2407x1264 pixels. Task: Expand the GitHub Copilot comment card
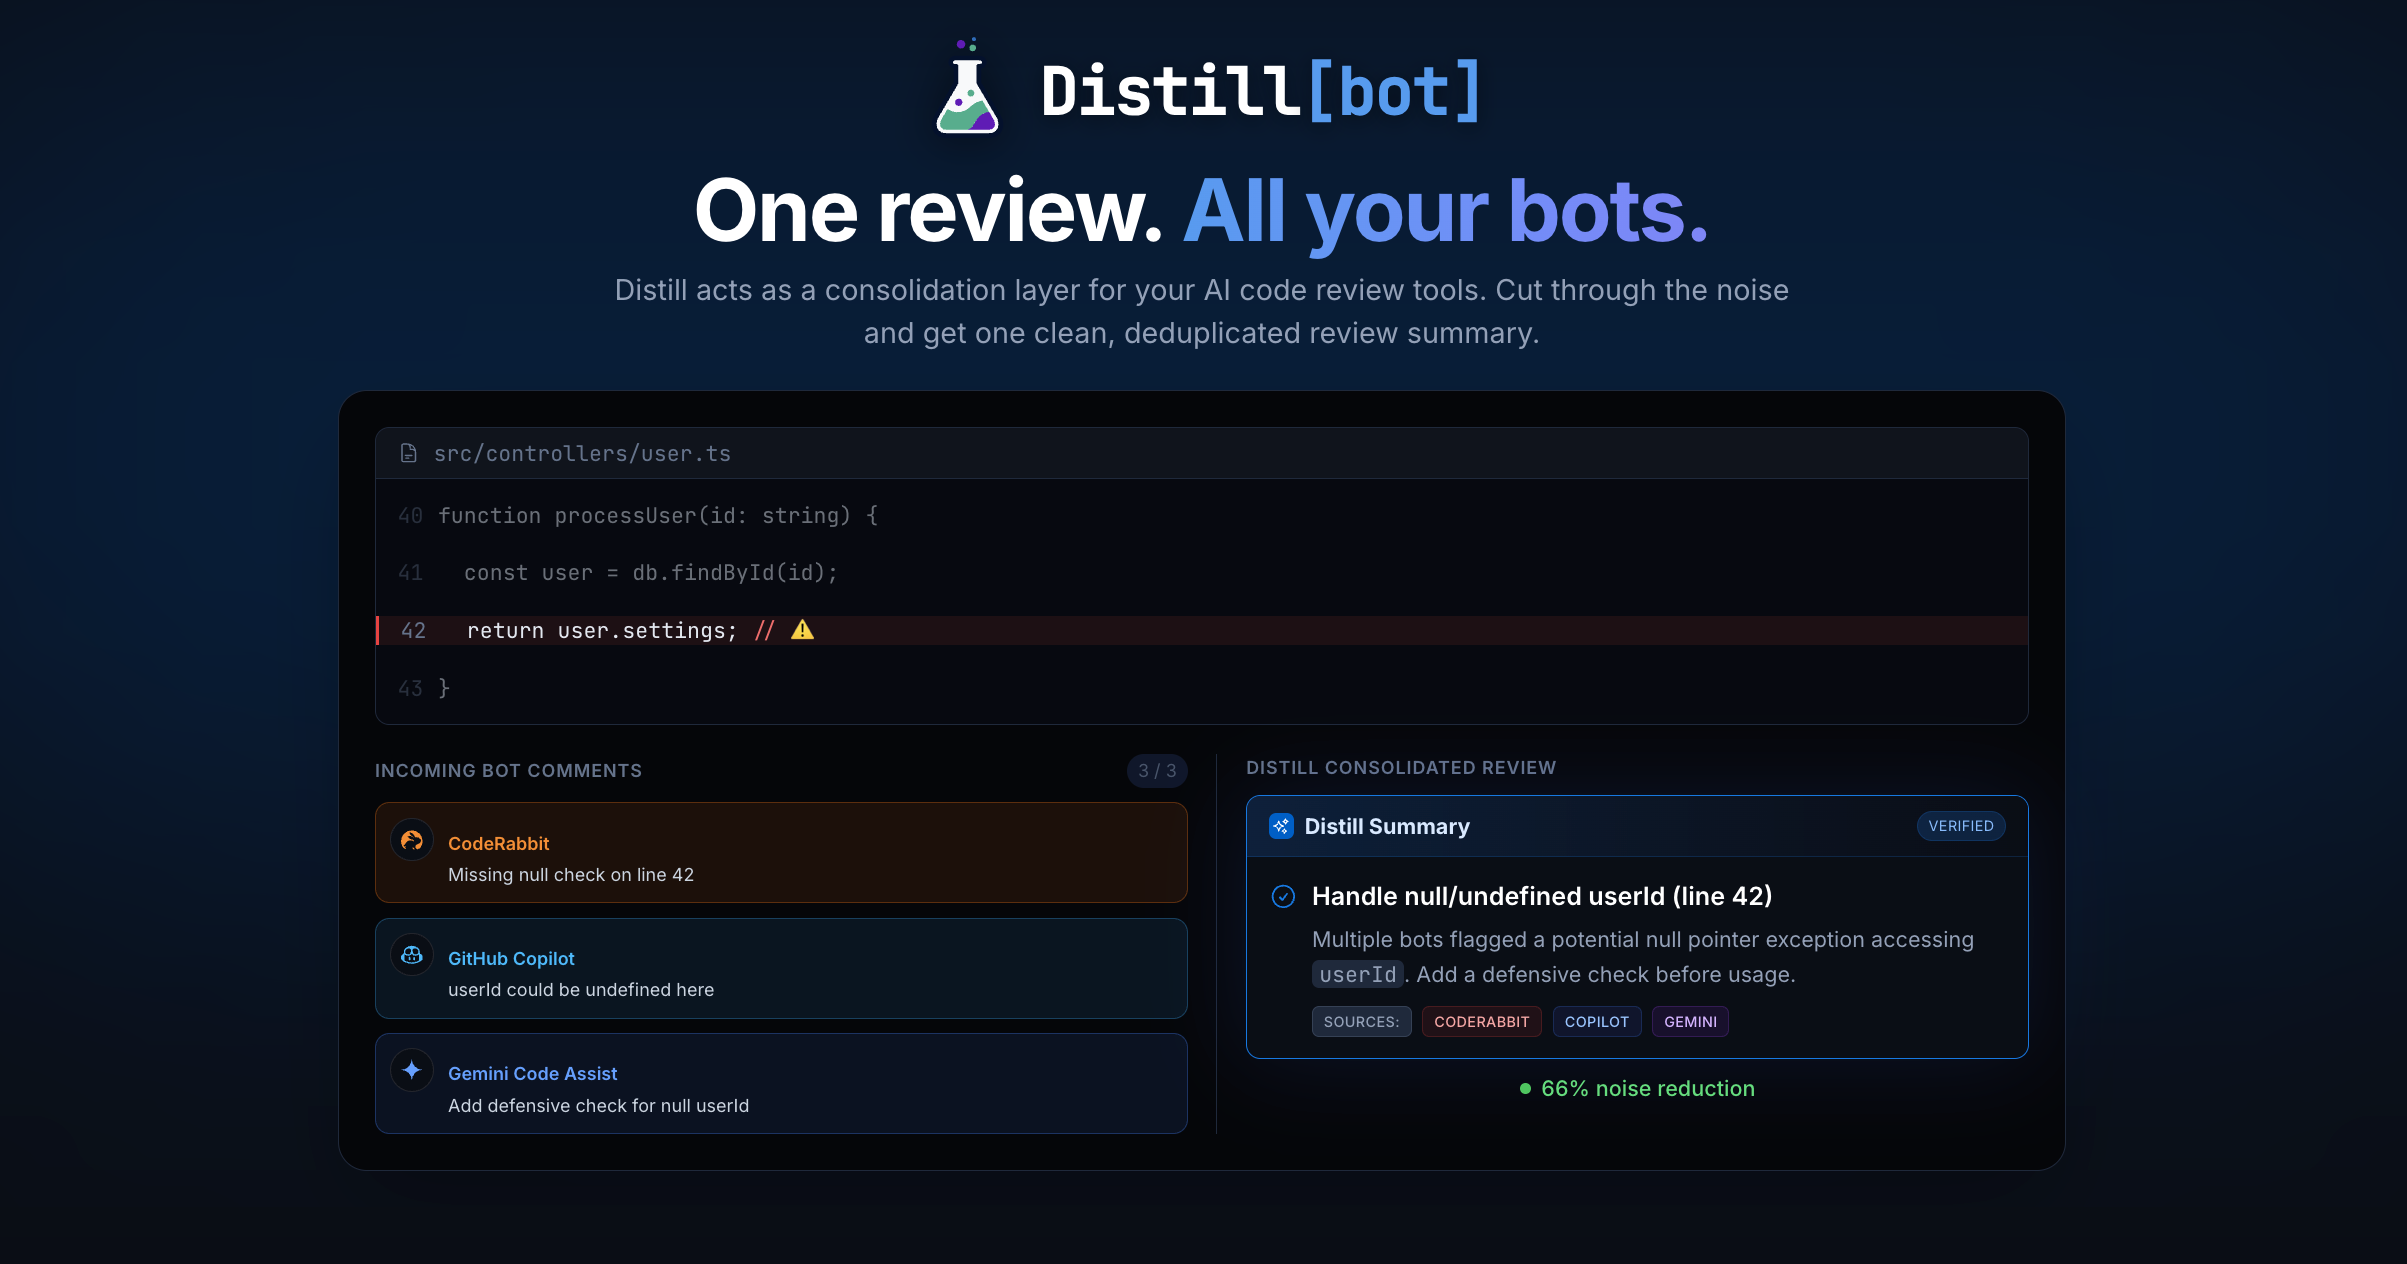click(780, 969)
